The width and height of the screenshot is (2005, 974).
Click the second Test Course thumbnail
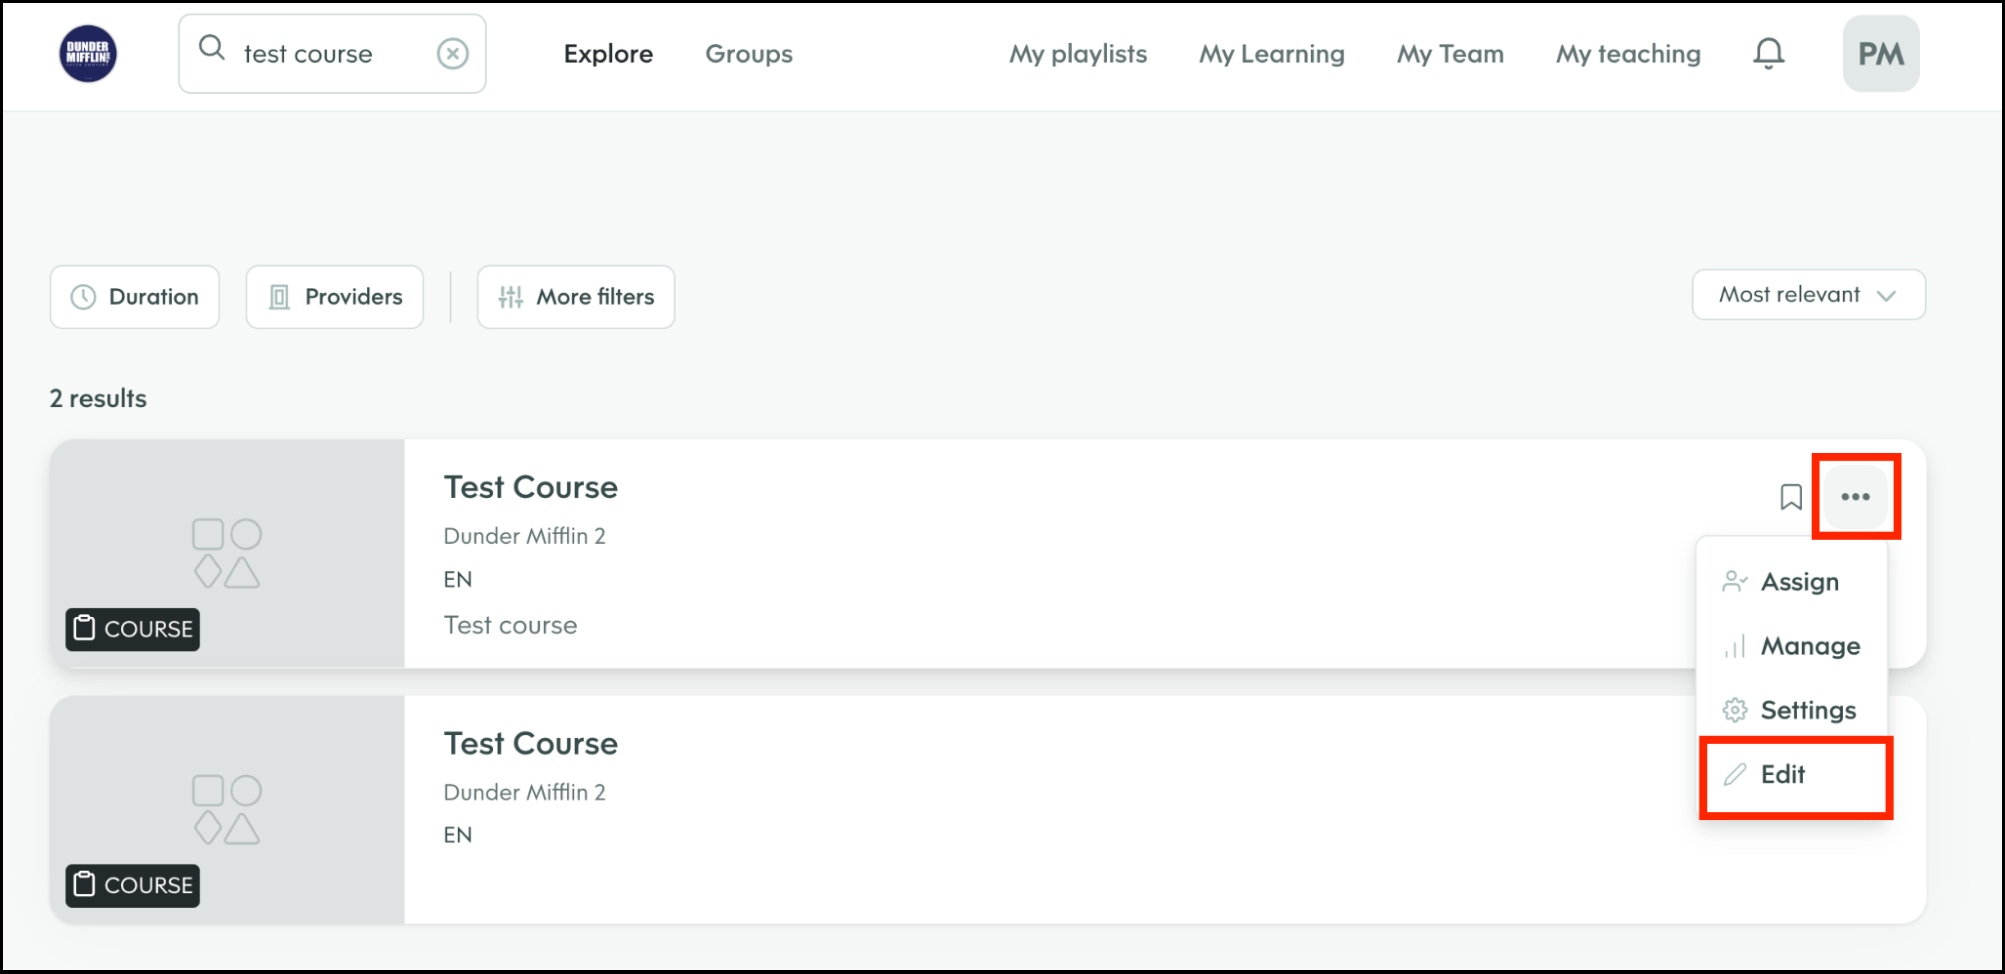pyautogui.click(x=227, y=809)
